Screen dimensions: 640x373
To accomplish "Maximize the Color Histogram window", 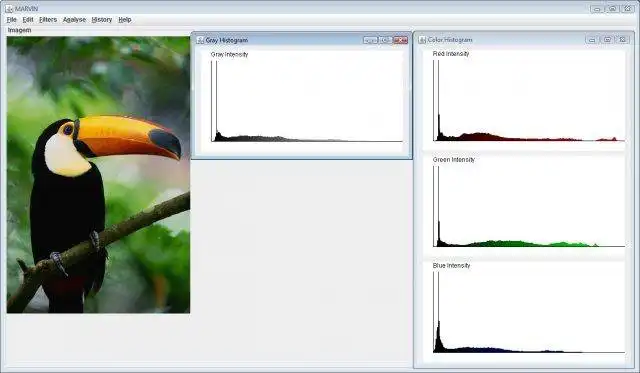I will pos(607,40).
